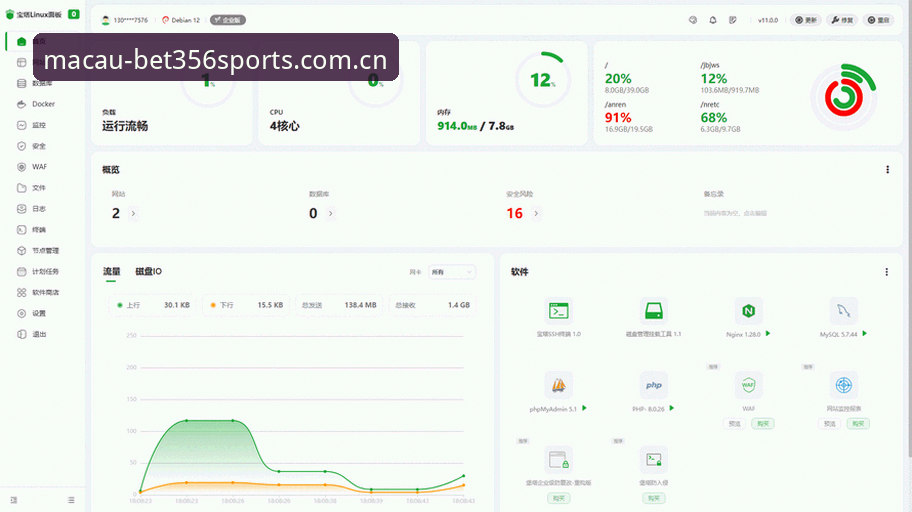Screen dimensions: 912x512
Task: Open the 概览 overview three-dot menu
Action: [887, 169]
